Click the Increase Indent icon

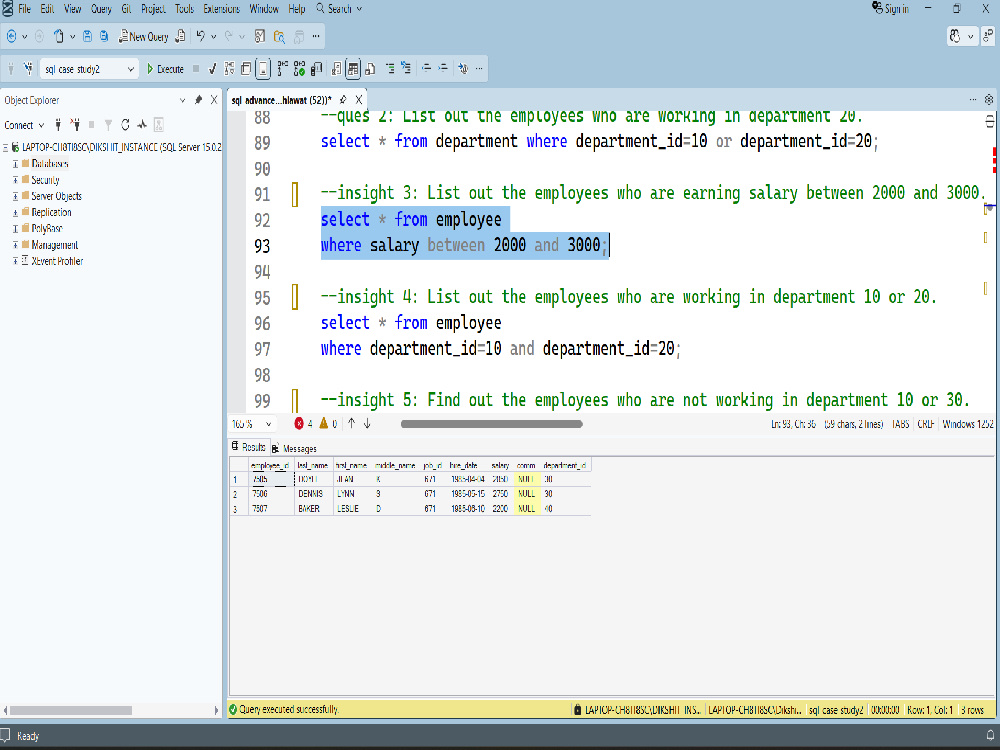443,68
